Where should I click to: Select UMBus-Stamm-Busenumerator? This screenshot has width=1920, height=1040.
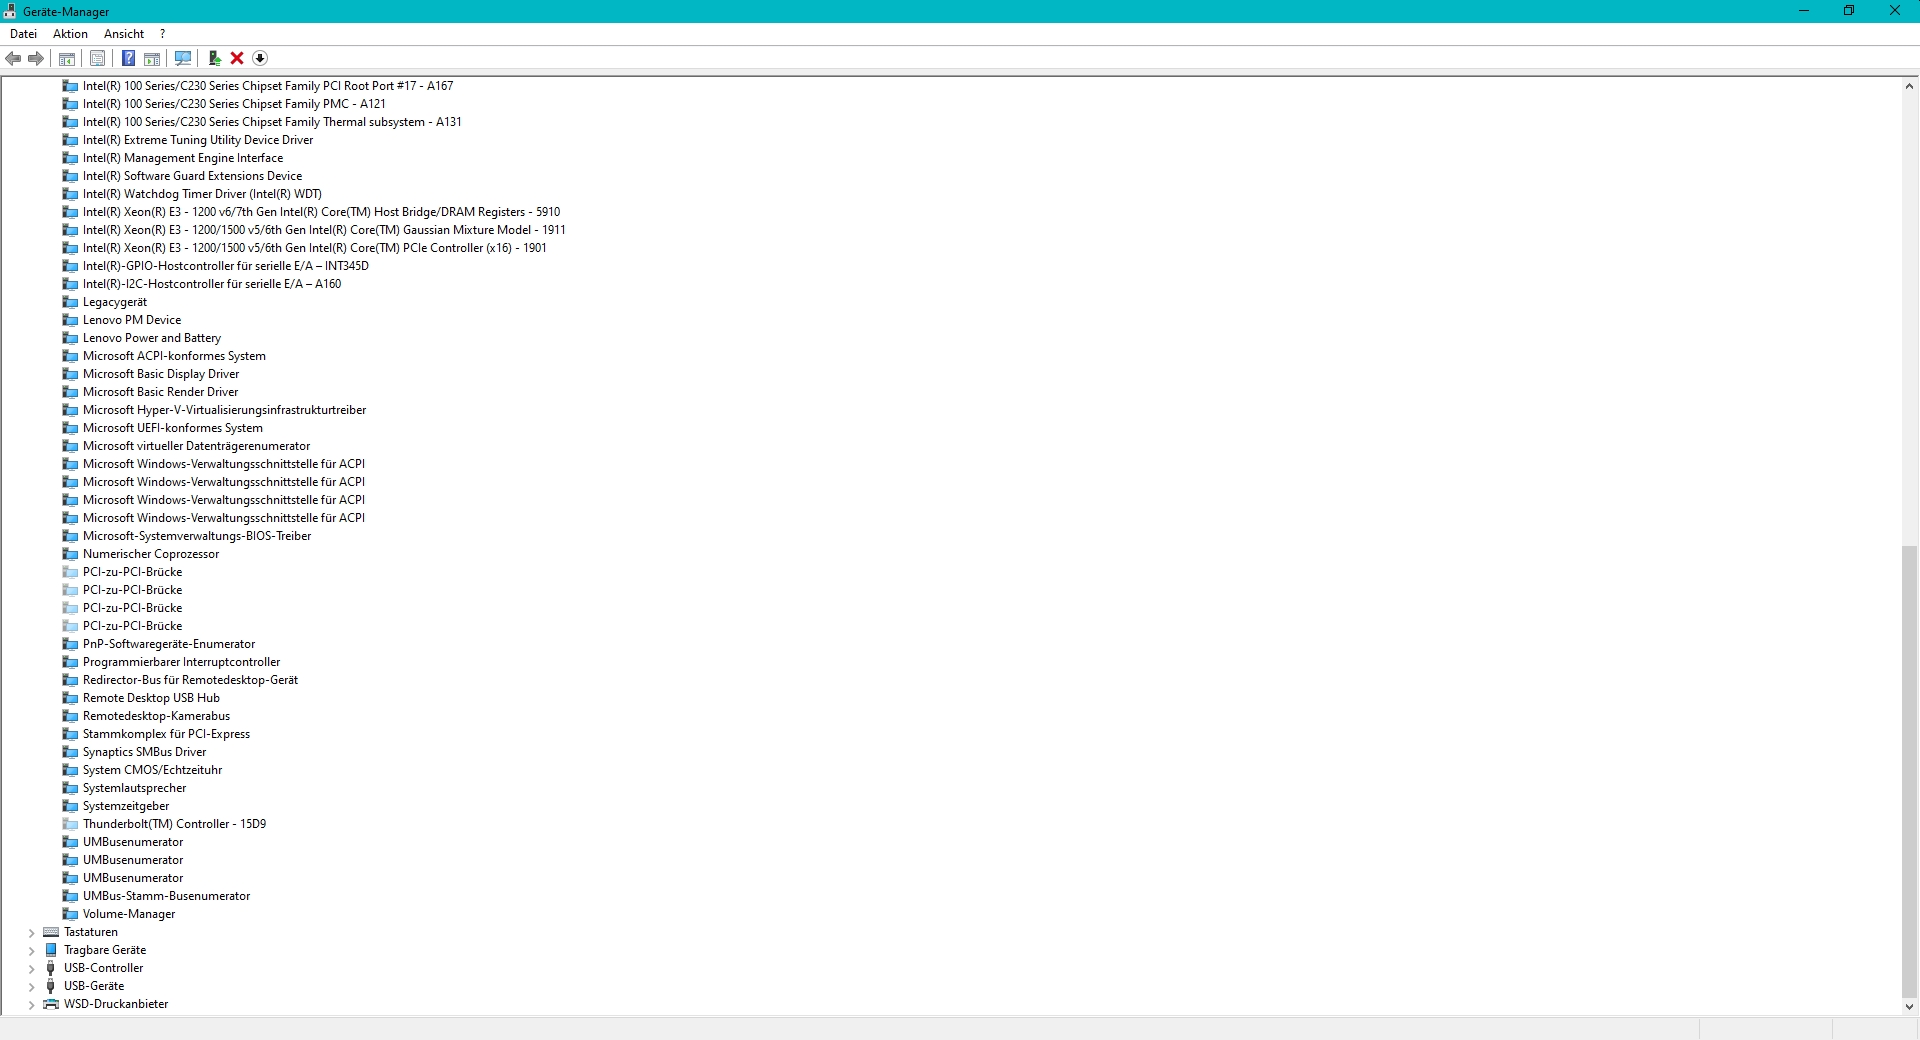(x=166, y=896)
